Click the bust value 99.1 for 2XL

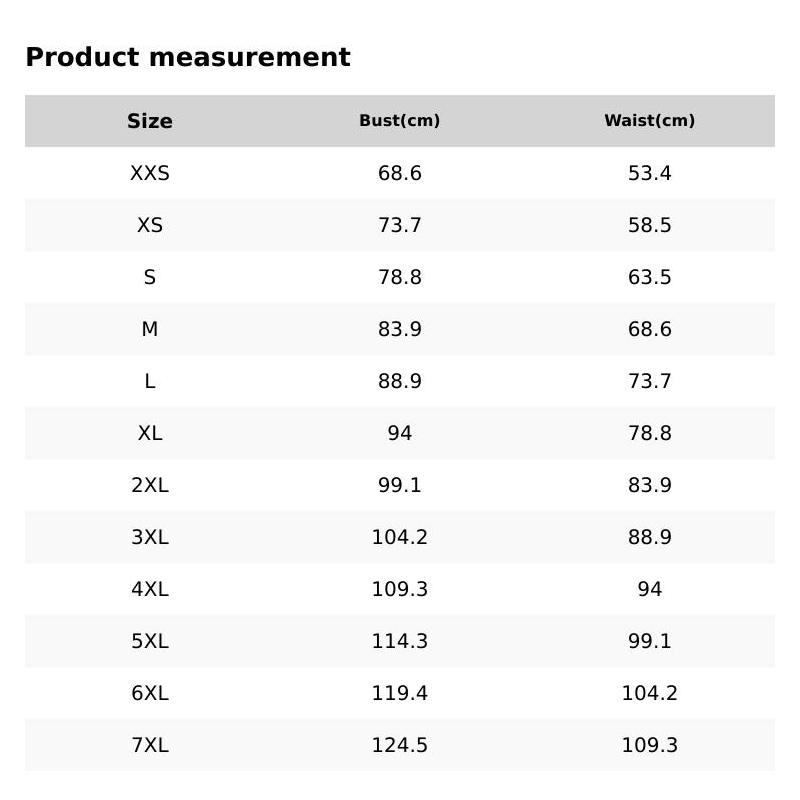pos(400,485)
